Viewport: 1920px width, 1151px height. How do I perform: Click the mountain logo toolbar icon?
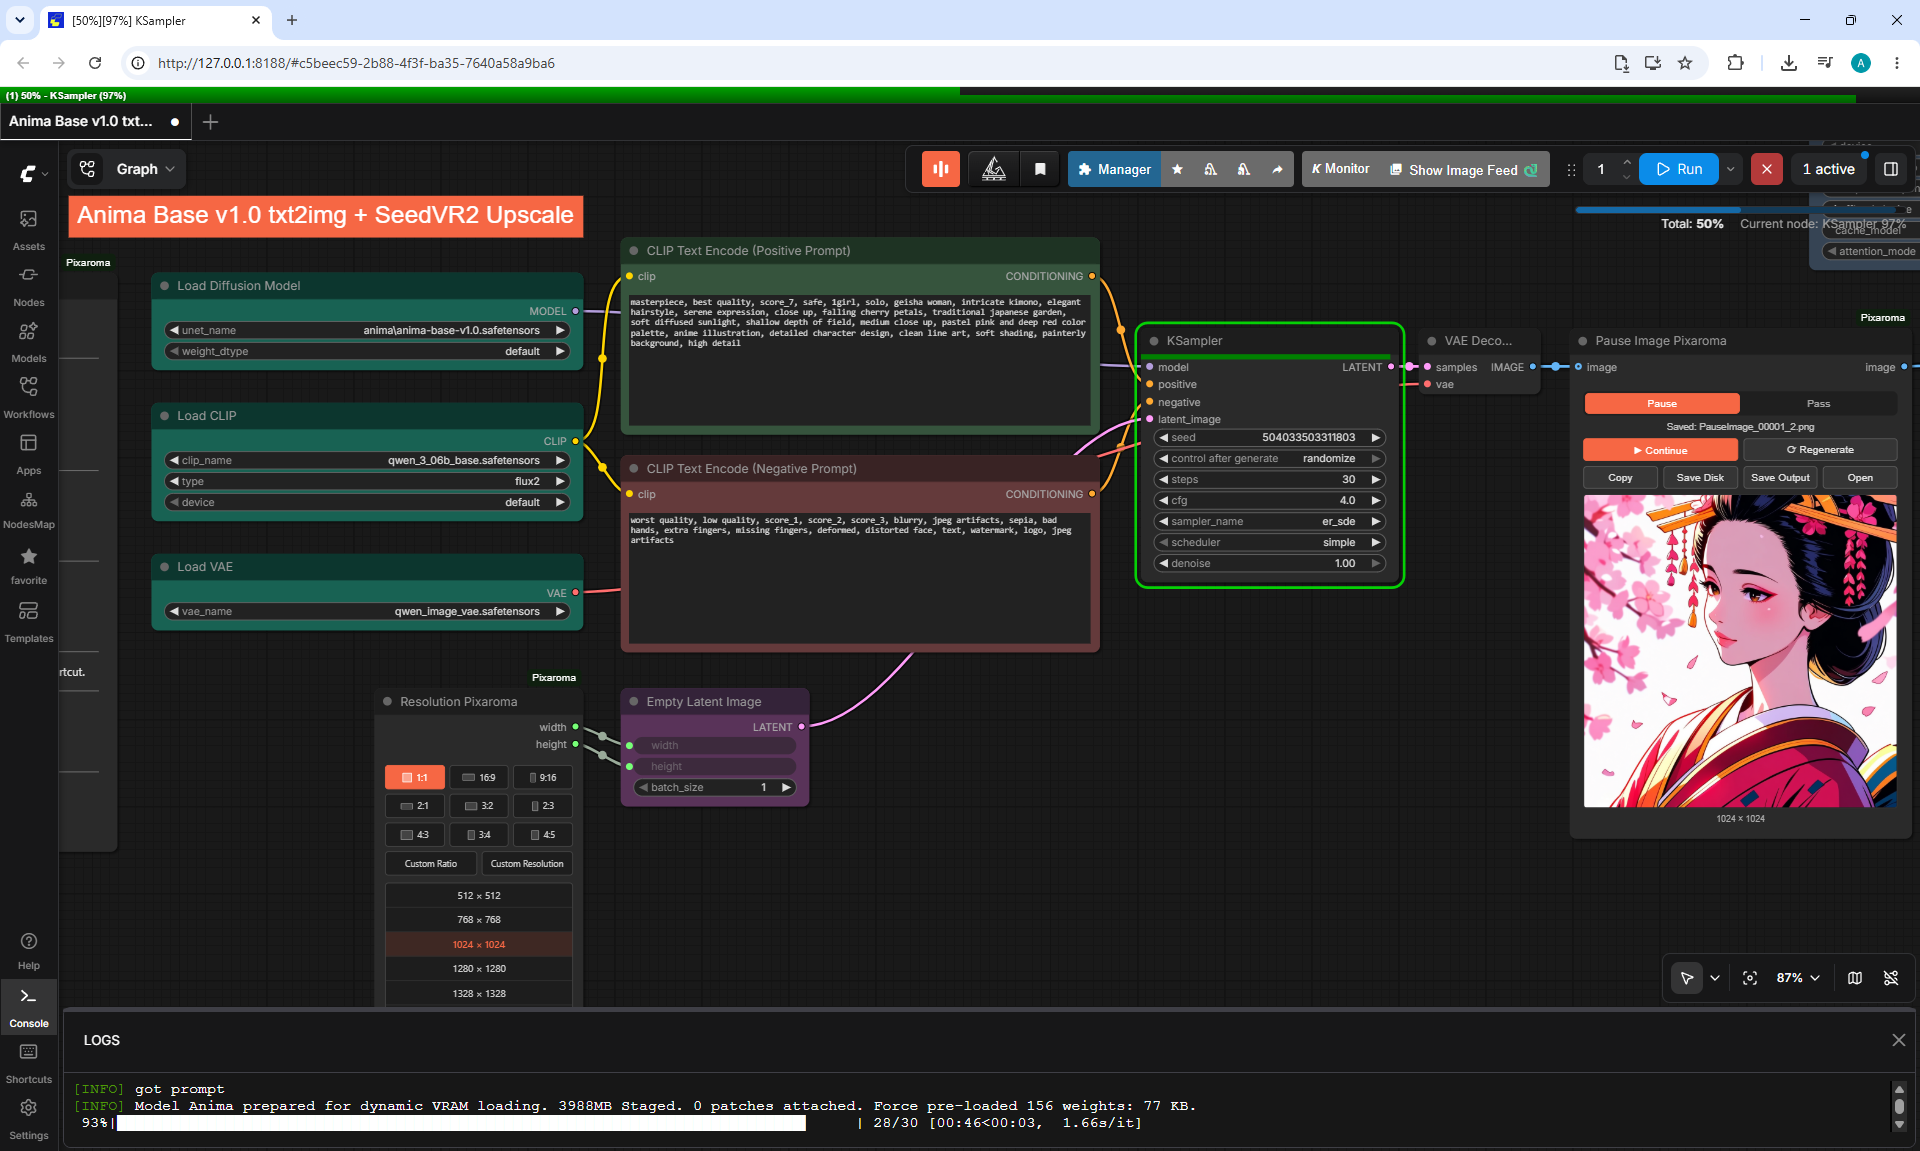[x=994, y=169]
